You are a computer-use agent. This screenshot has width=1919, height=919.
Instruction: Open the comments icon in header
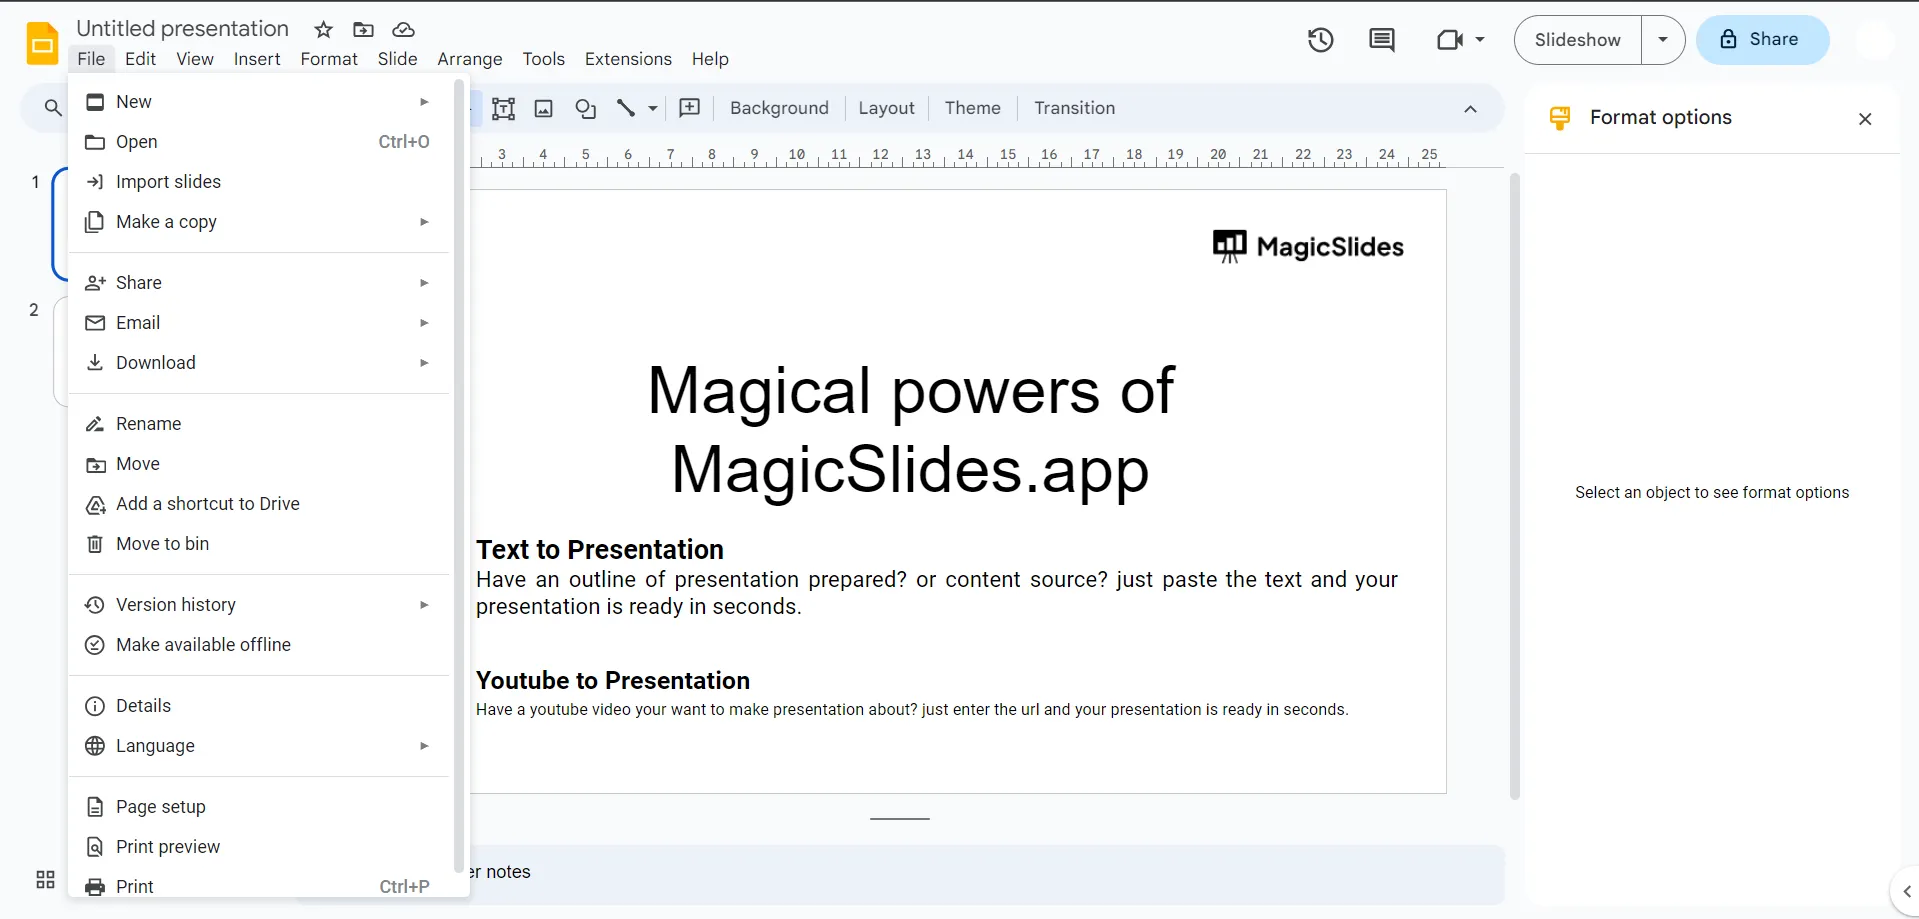tap(1381, 40)
